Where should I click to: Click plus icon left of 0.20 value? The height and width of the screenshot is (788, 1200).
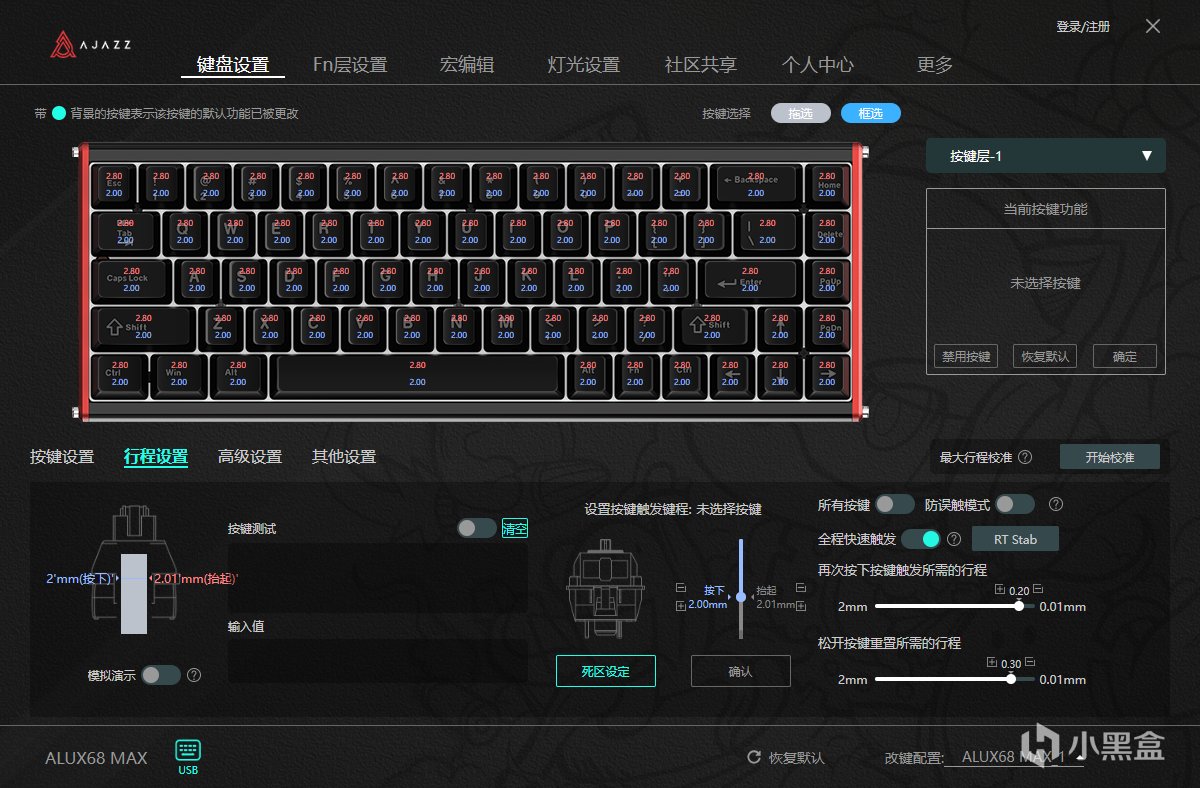[x=1000, y=589]
